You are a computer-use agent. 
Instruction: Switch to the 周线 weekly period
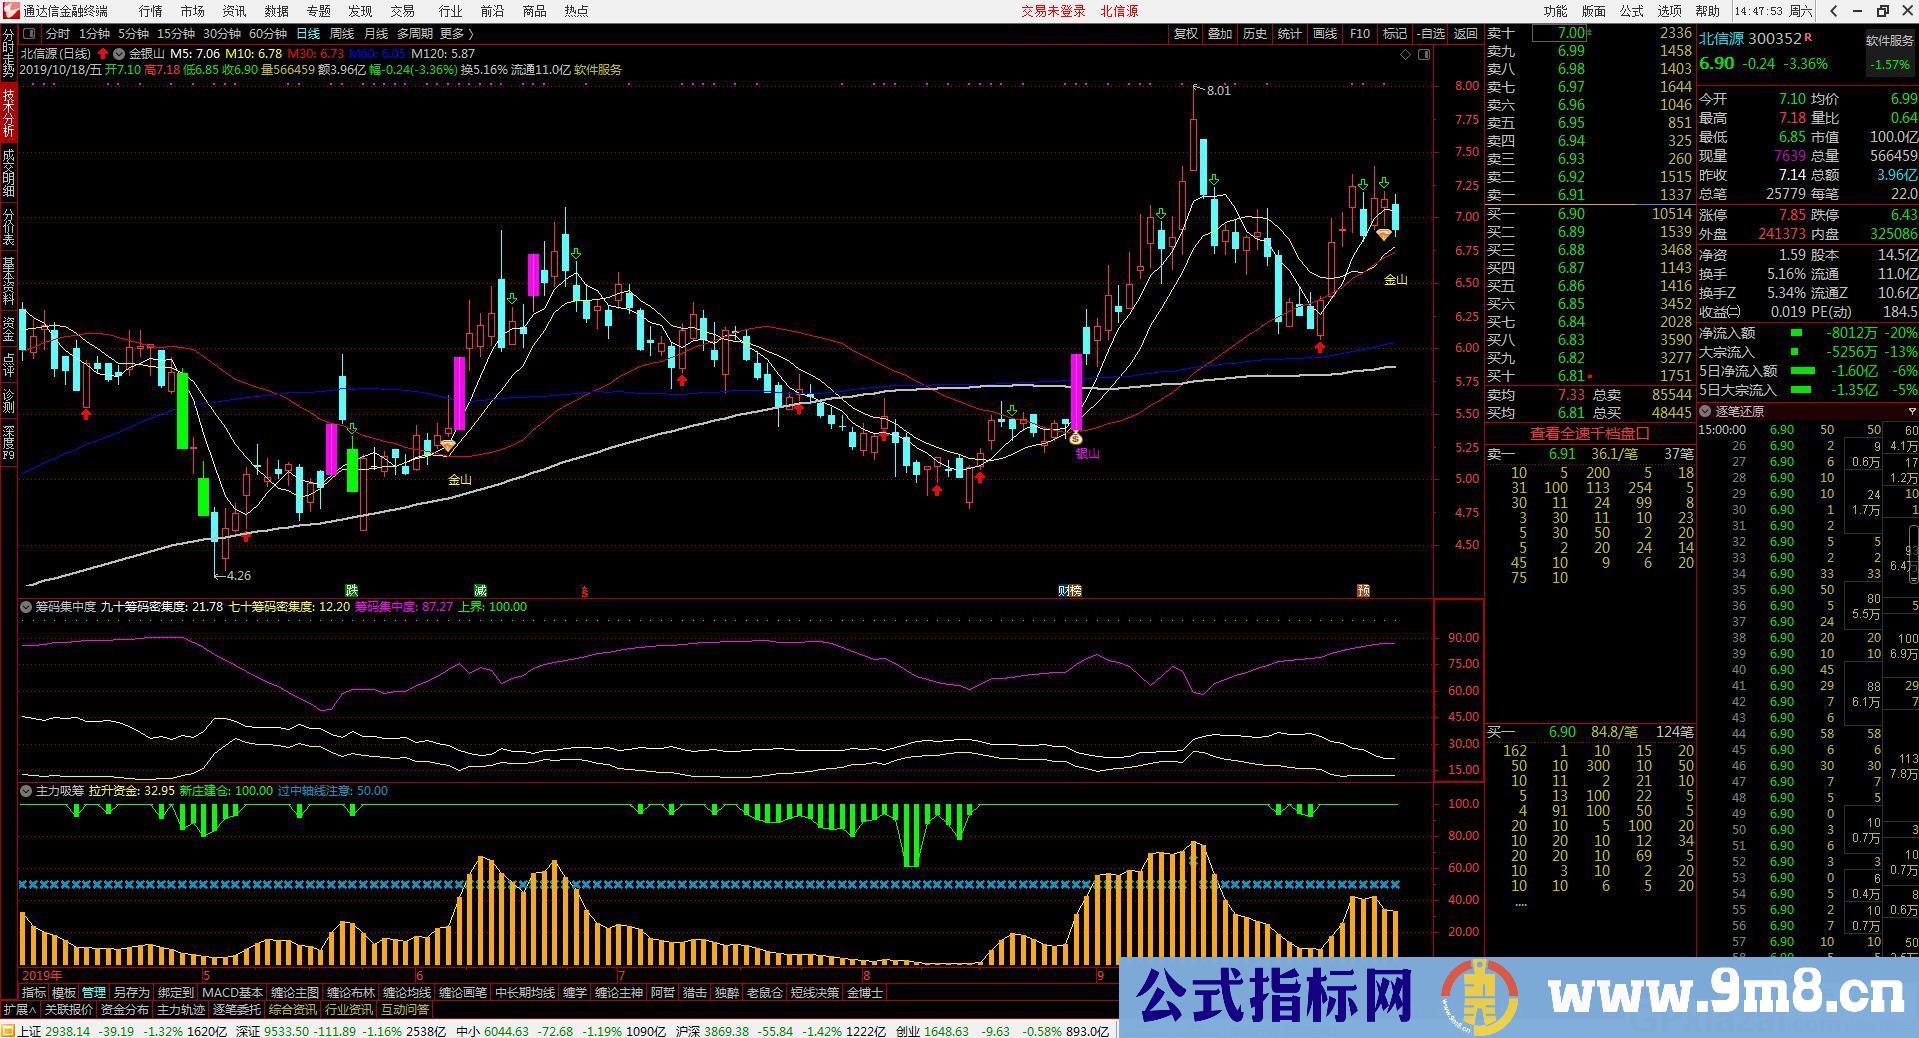[342, 34]
